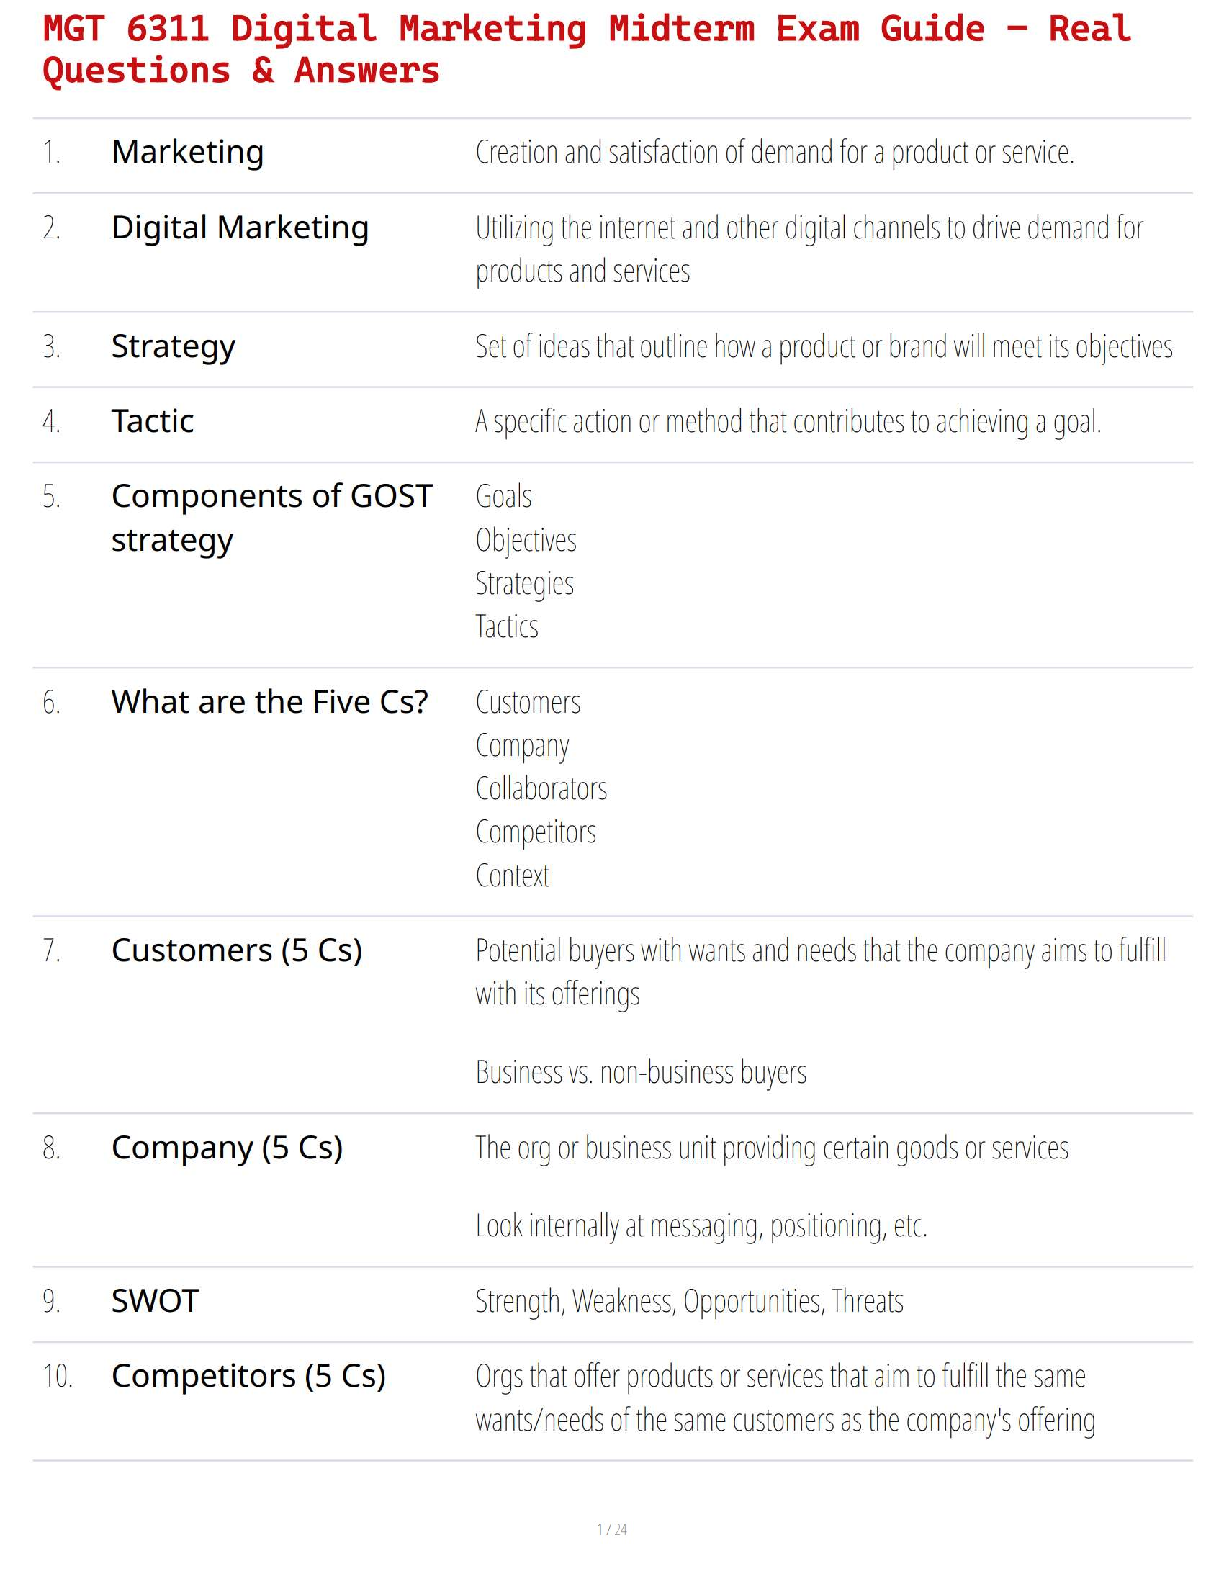
Task: Select "Components of GOST strategy" term
Action: pos(271,518)
